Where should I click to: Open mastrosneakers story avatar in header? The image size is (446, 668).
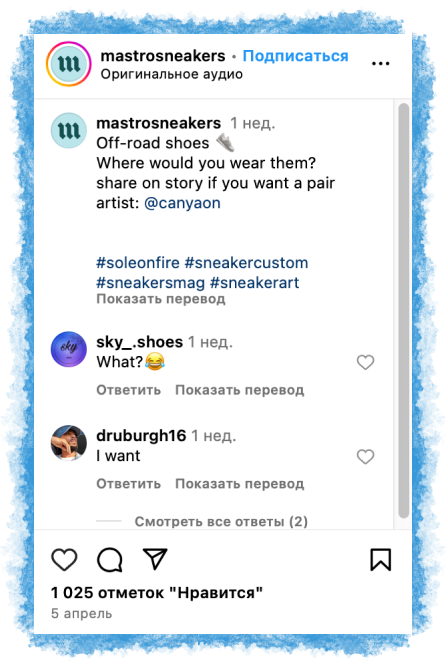click(69, 64)
